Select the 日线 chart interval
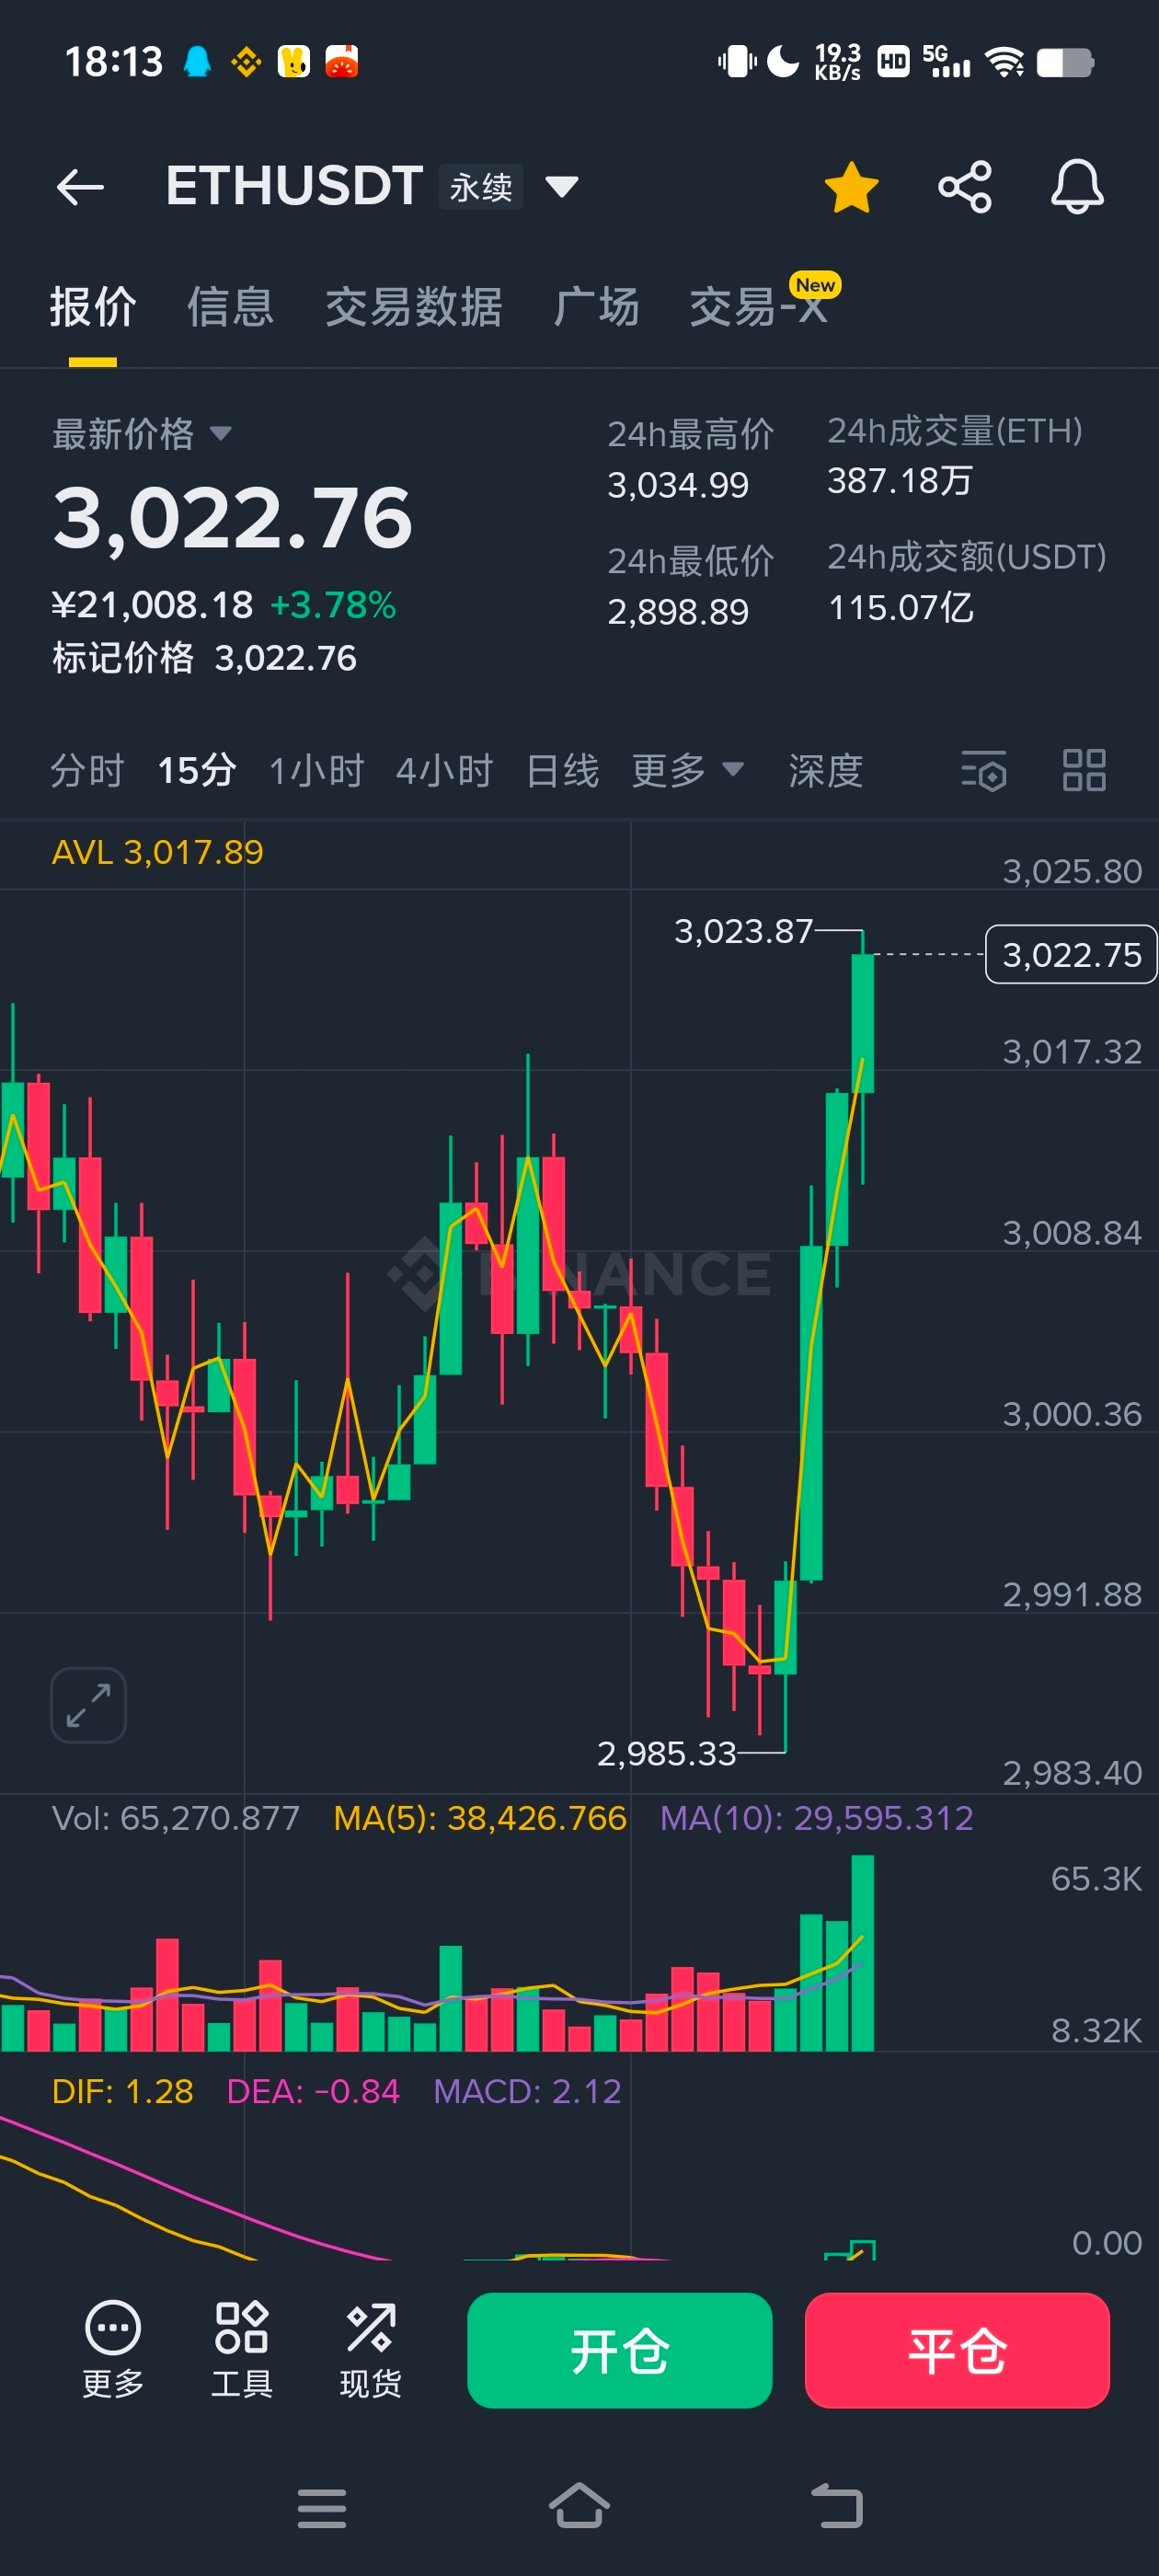This screenshot has width=1159, height=2576. point(562,771)
